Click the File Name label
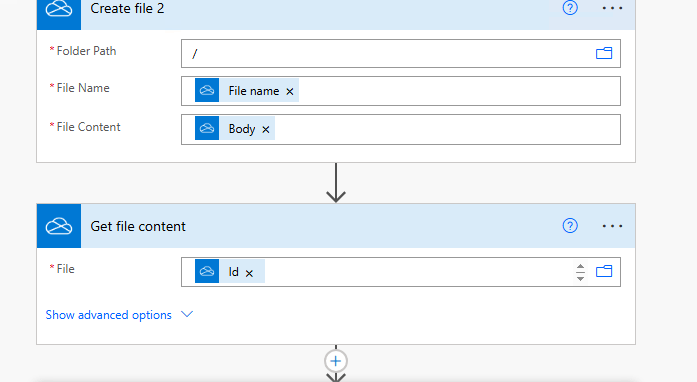 [x=83, y=88]
